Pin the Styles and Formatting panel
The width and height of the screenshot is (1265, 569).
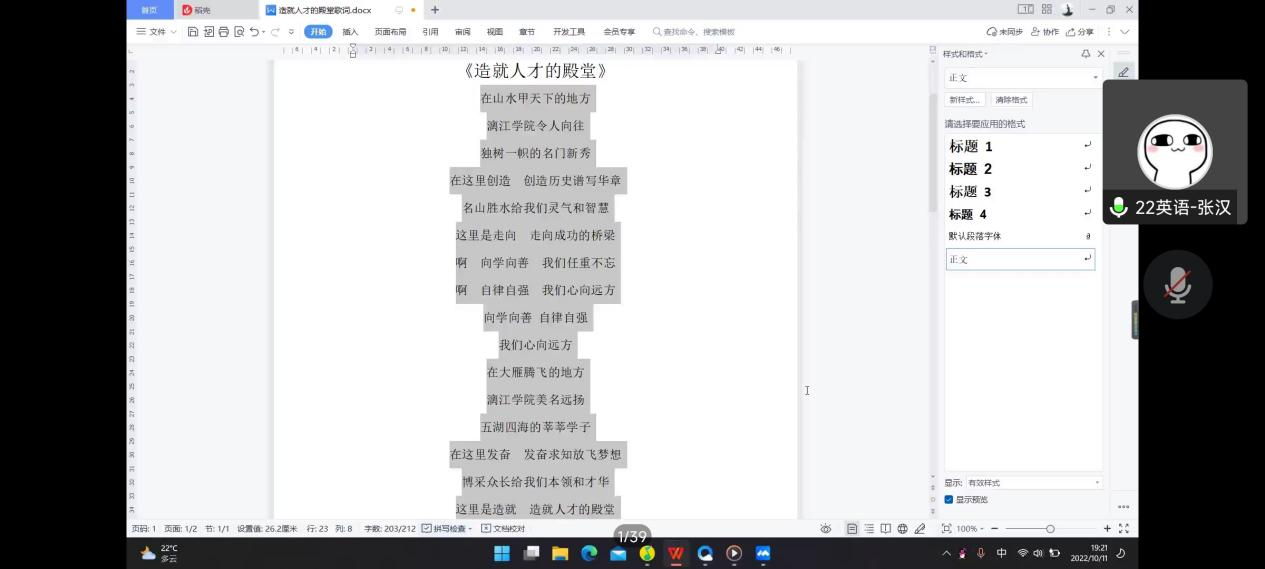point(1086,54)
